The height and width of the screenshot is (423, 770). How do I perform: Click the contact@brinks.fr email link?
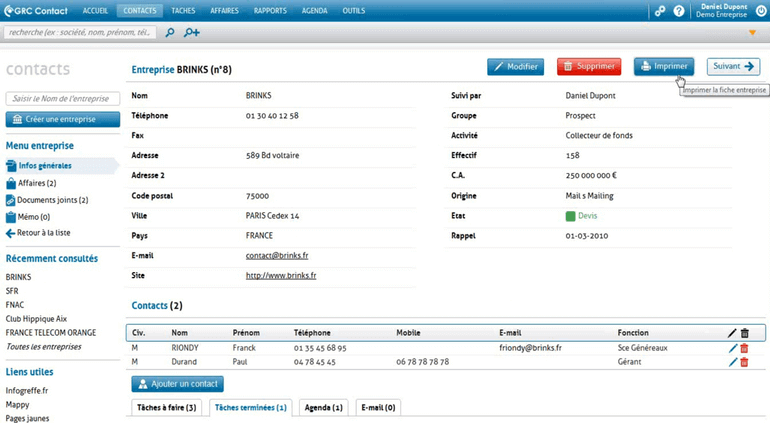tap(277, 255)
